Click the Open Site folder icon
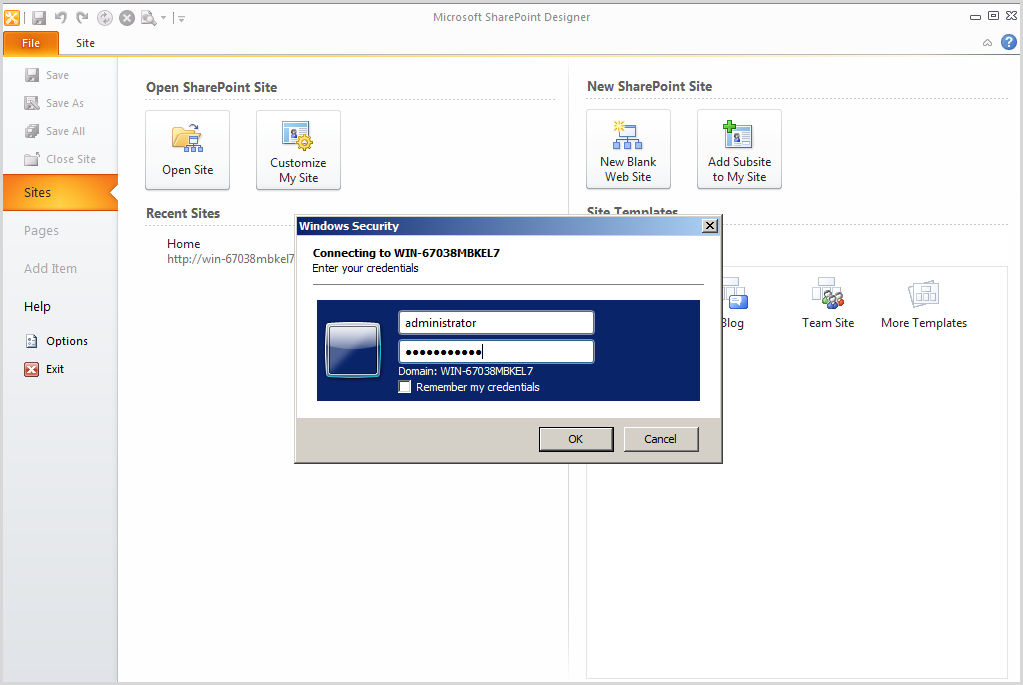Image resolution: width=1023 pixels, height=685 pixels. coord(187,138)
